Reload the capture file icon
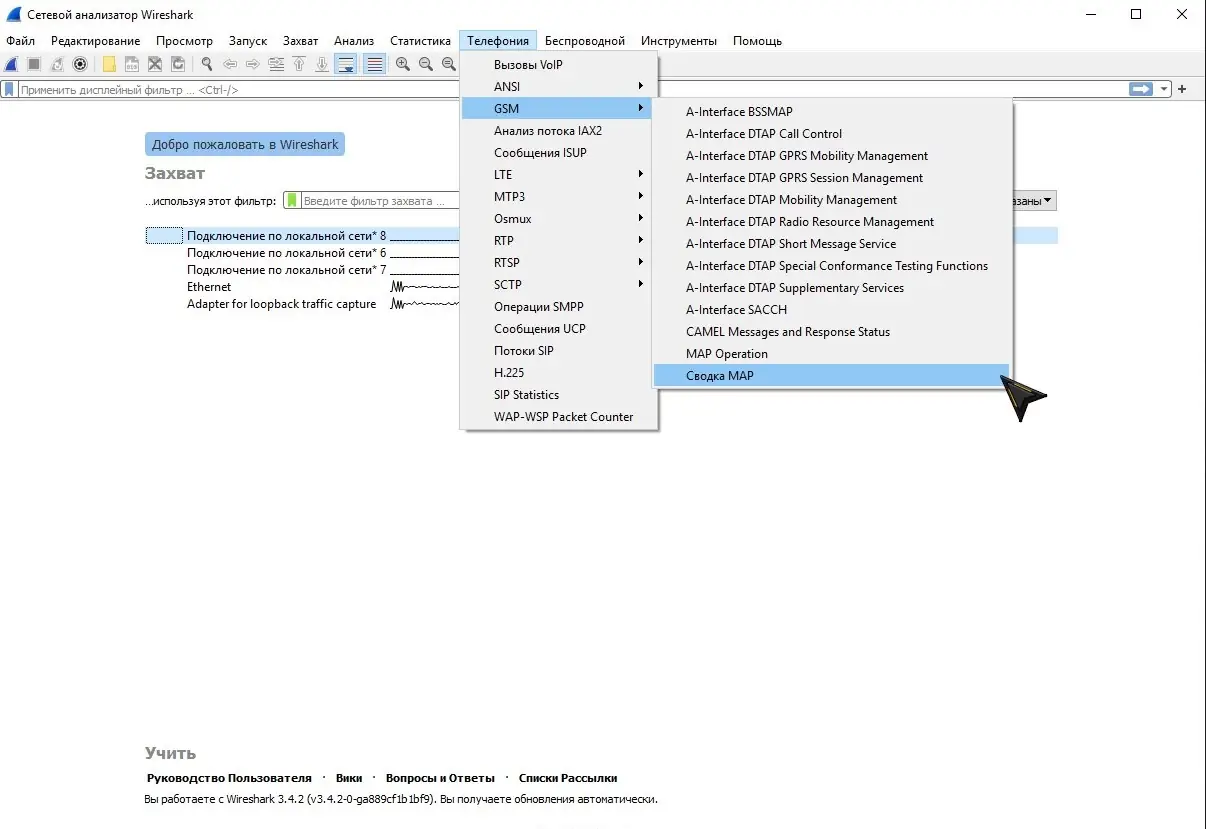This screenshot has width=1206, height=829. tap(178, 64)
